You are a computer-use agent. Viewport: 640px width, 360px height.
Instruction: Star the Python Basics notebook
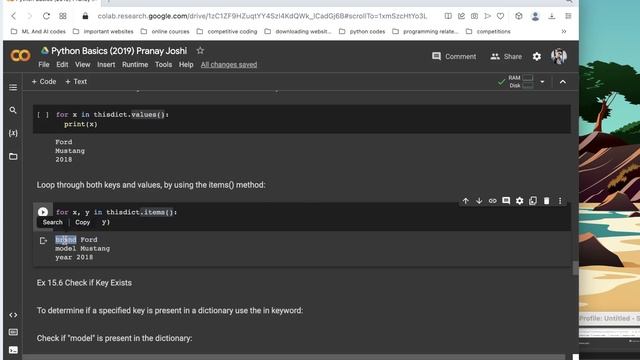200,51
